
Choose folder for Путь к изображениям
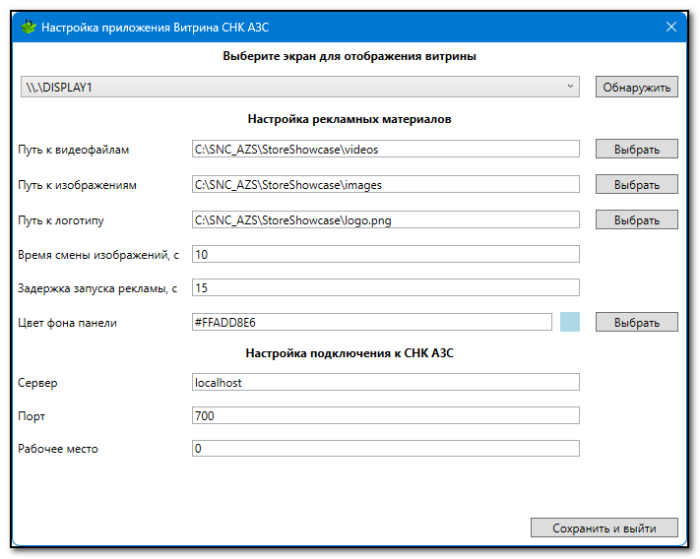click(637, 184)
